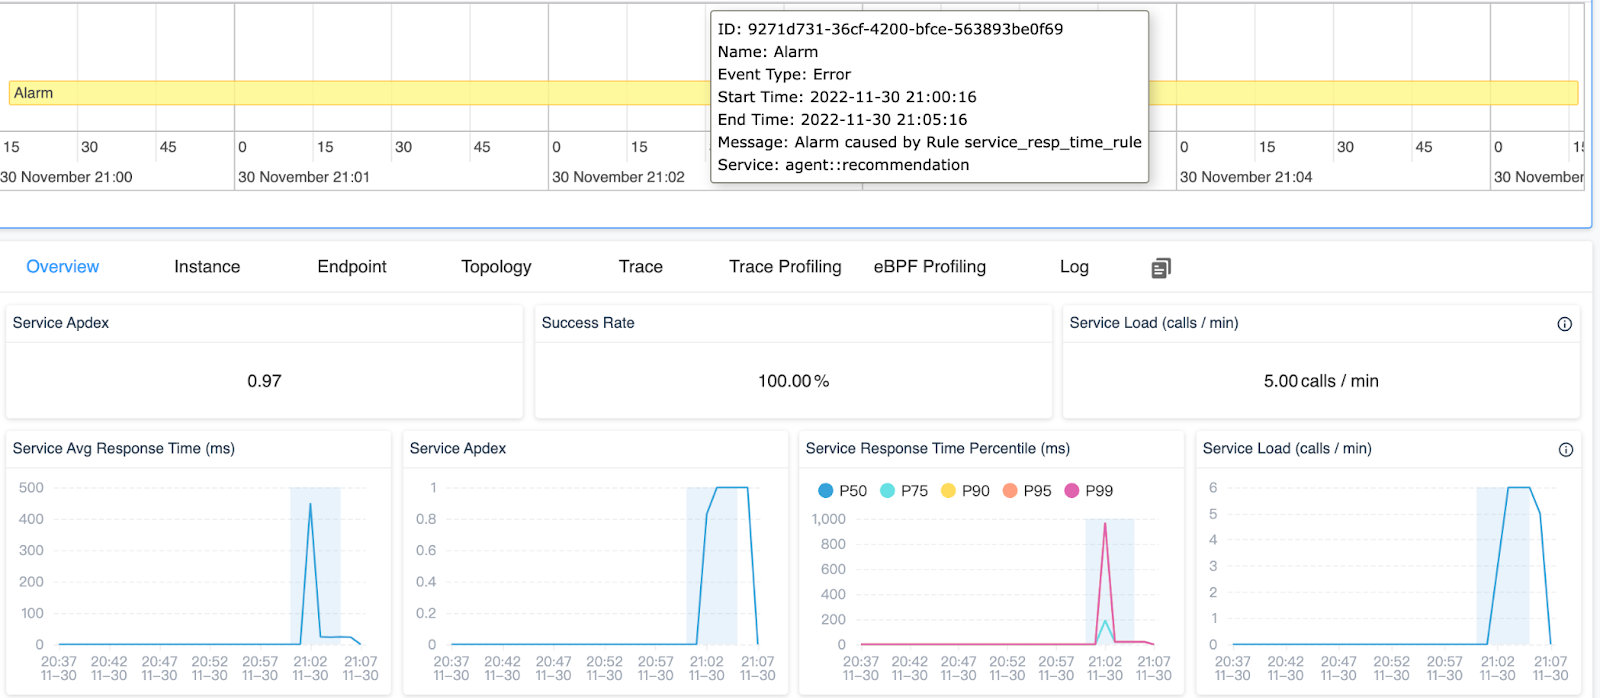This screenshot has width=1600, height=698.
Task: Open the eBPF Profiling tab
Action: click(929, 267)
